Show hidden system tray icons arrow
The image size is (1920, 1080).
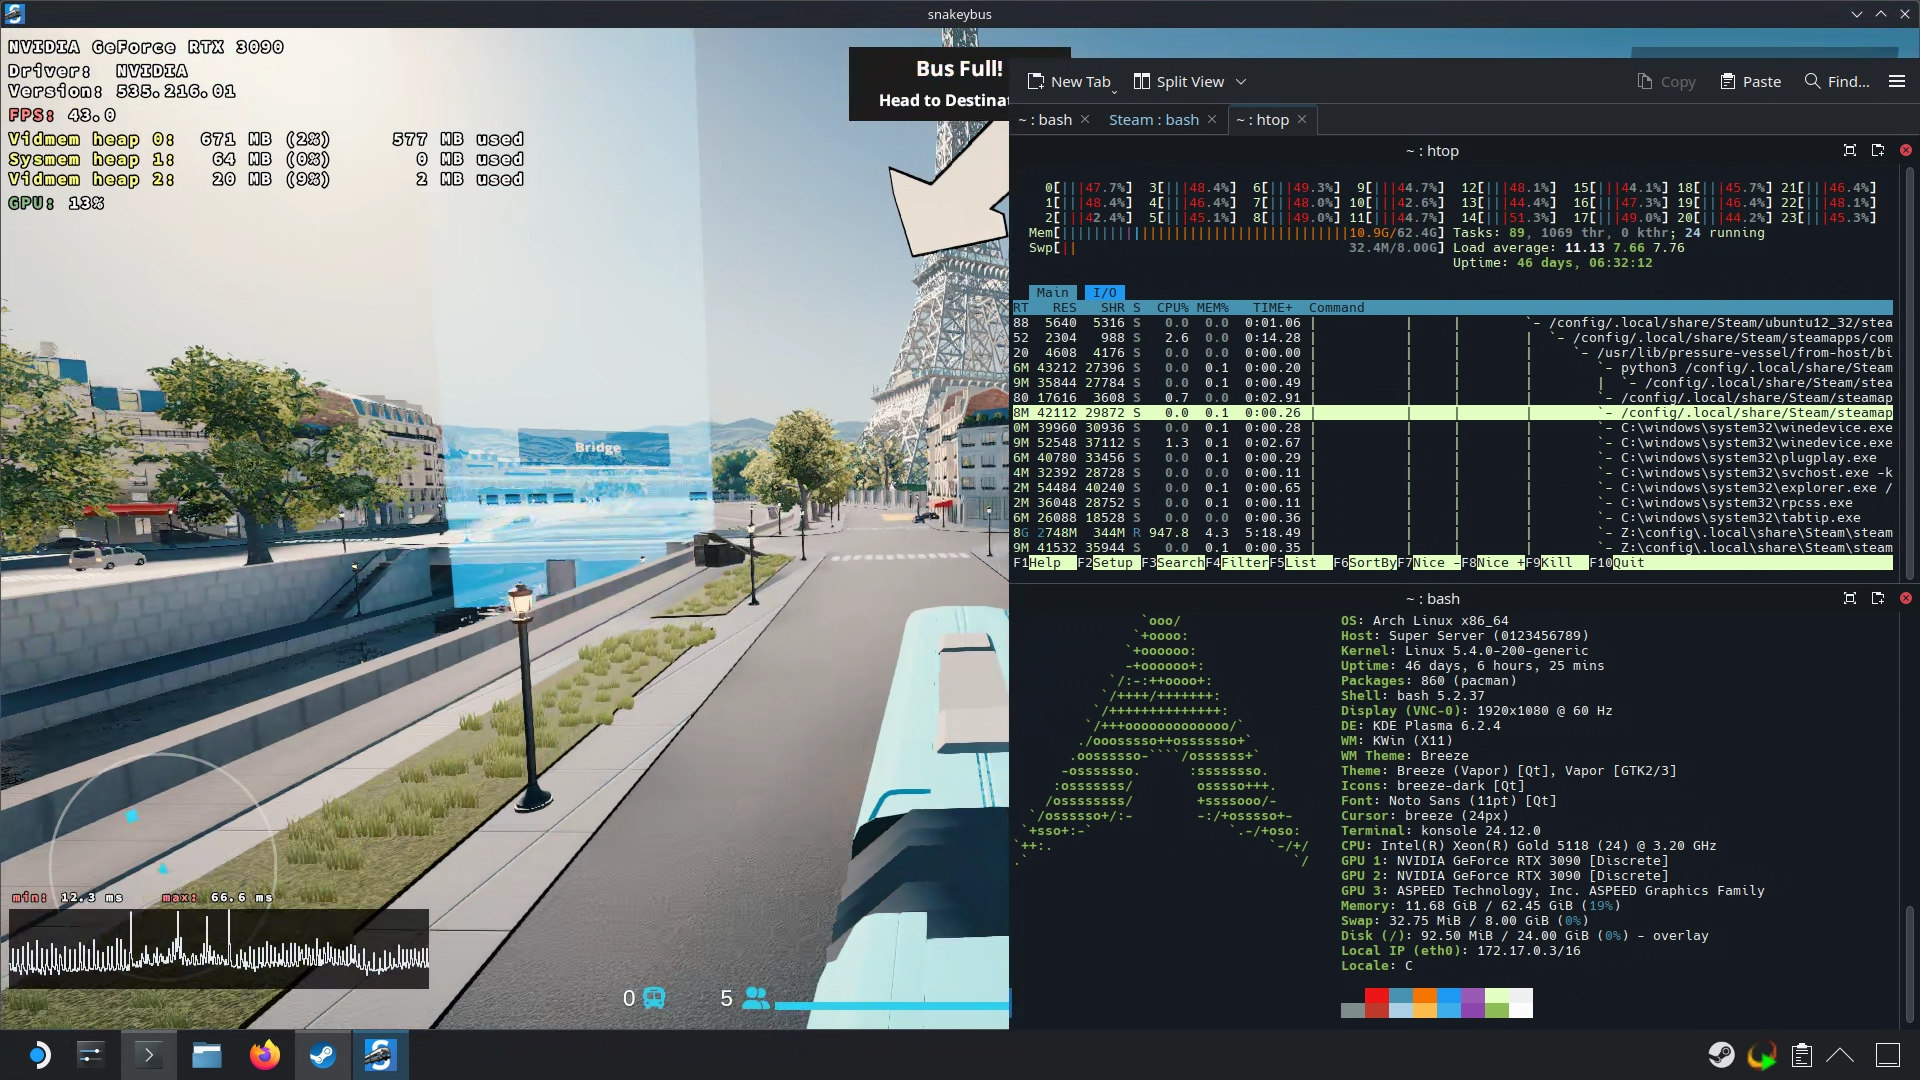[1840, 1055]
